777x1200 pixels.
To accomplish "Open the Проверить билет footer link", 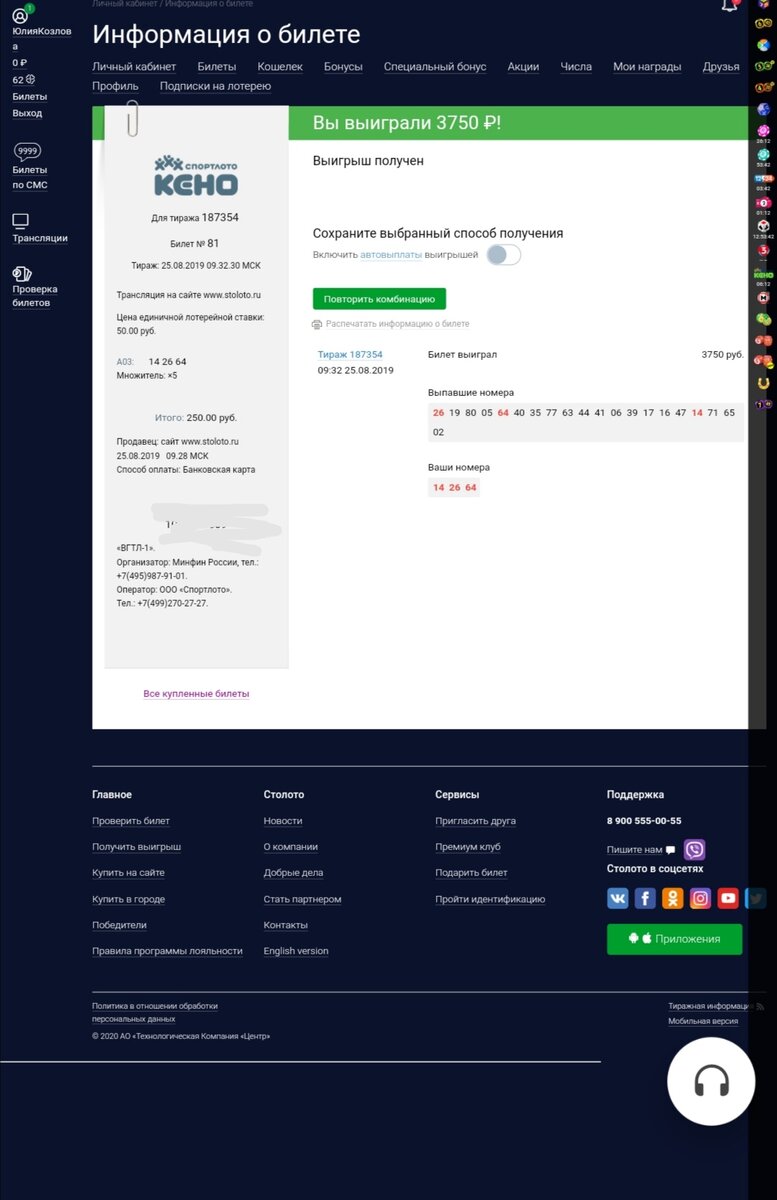I will pyautogui.click(x=131, y=821).
